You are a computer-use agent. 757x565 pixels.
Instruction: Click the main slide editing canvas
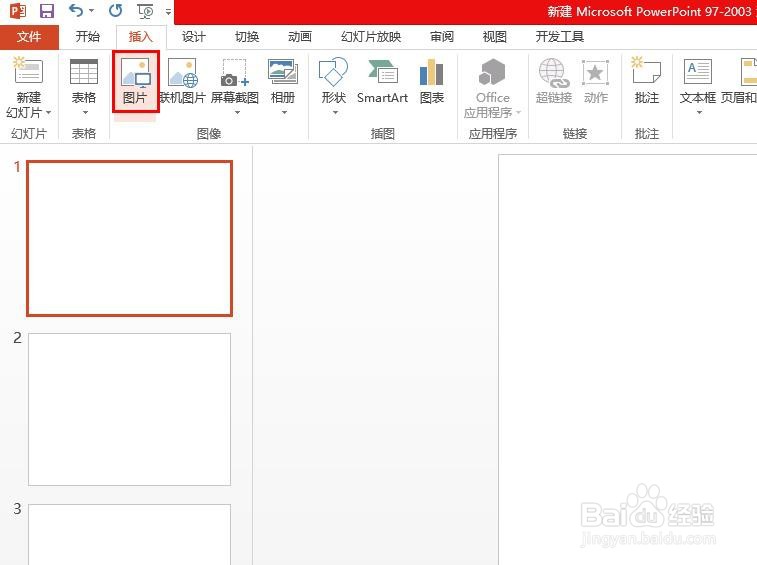point(628,360)
